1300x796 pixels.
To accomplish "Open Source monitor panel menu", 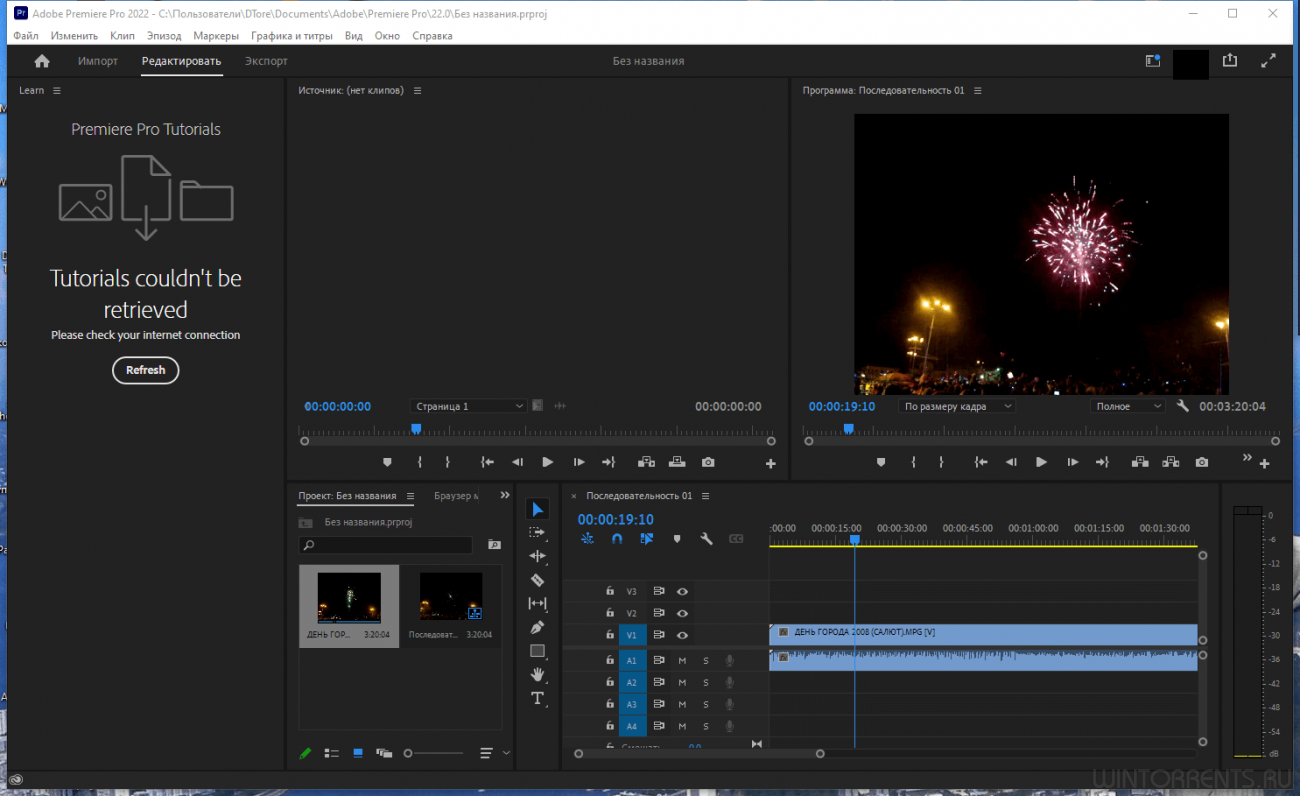I will [x=417, y=90].
